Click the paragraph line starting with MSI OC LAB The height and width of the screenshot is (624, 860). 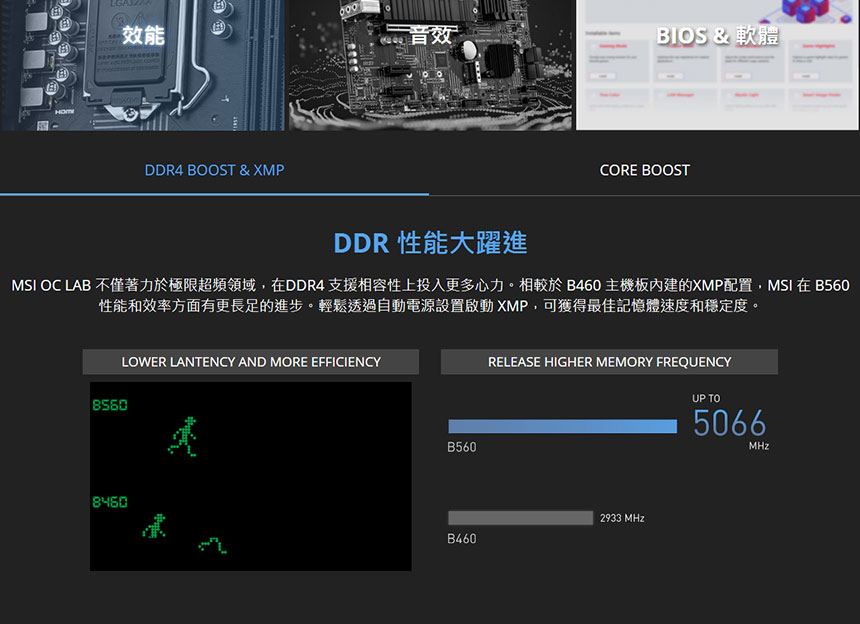click(430, 285)
